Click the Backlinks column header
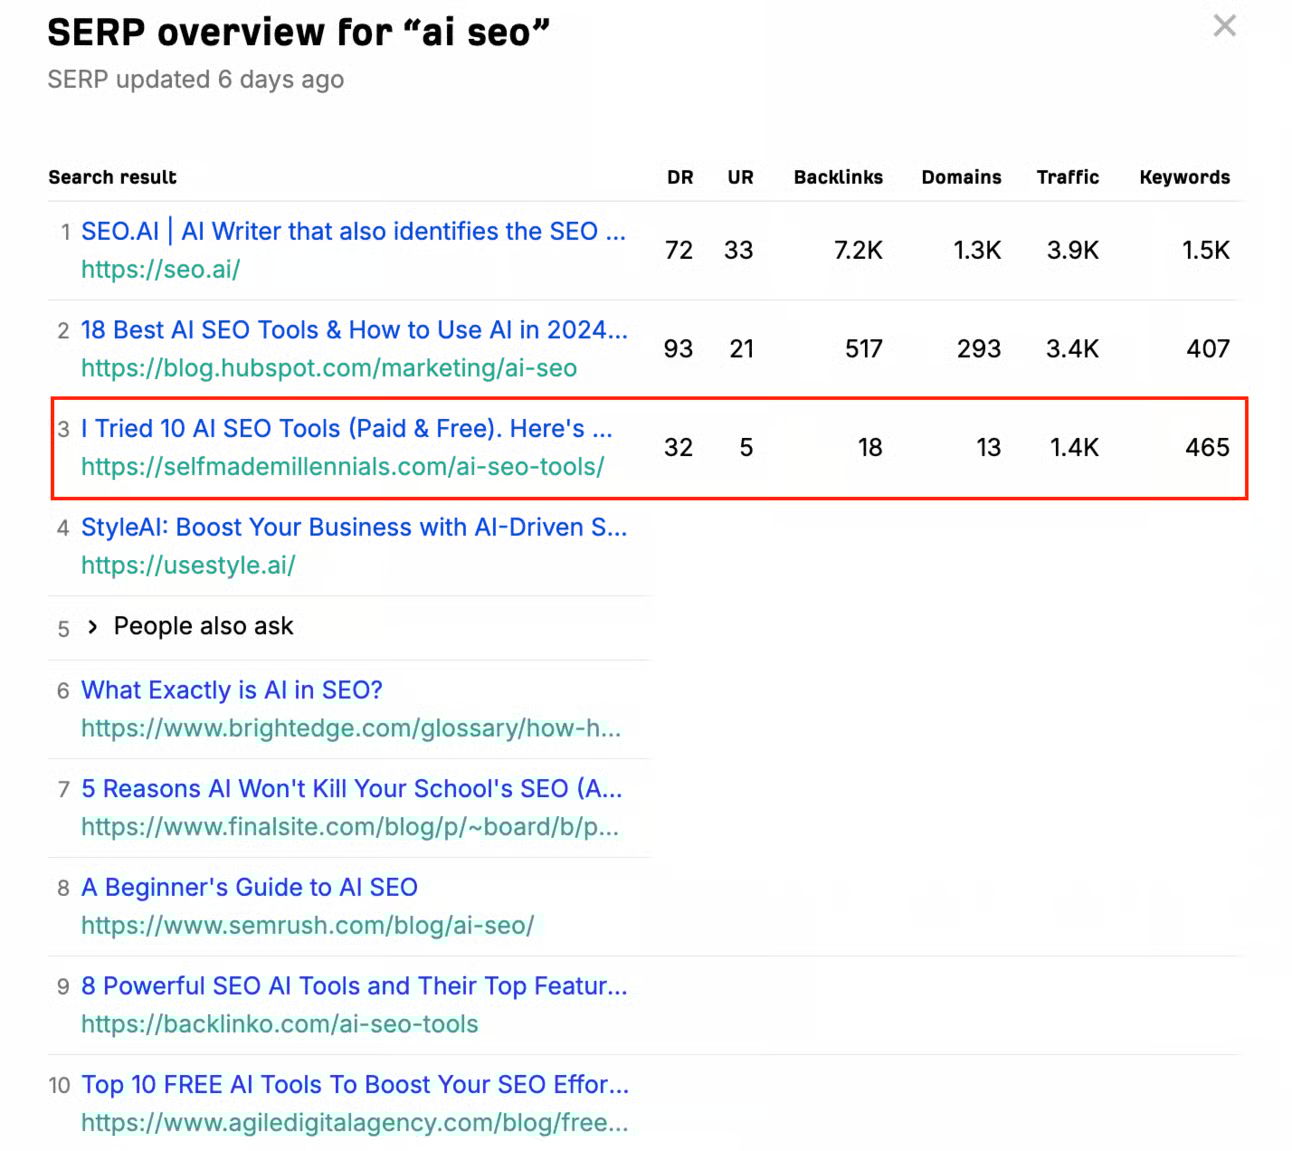Image resolution: width=1292 pixels, height=1151 pixels. [x=838, y=177]
